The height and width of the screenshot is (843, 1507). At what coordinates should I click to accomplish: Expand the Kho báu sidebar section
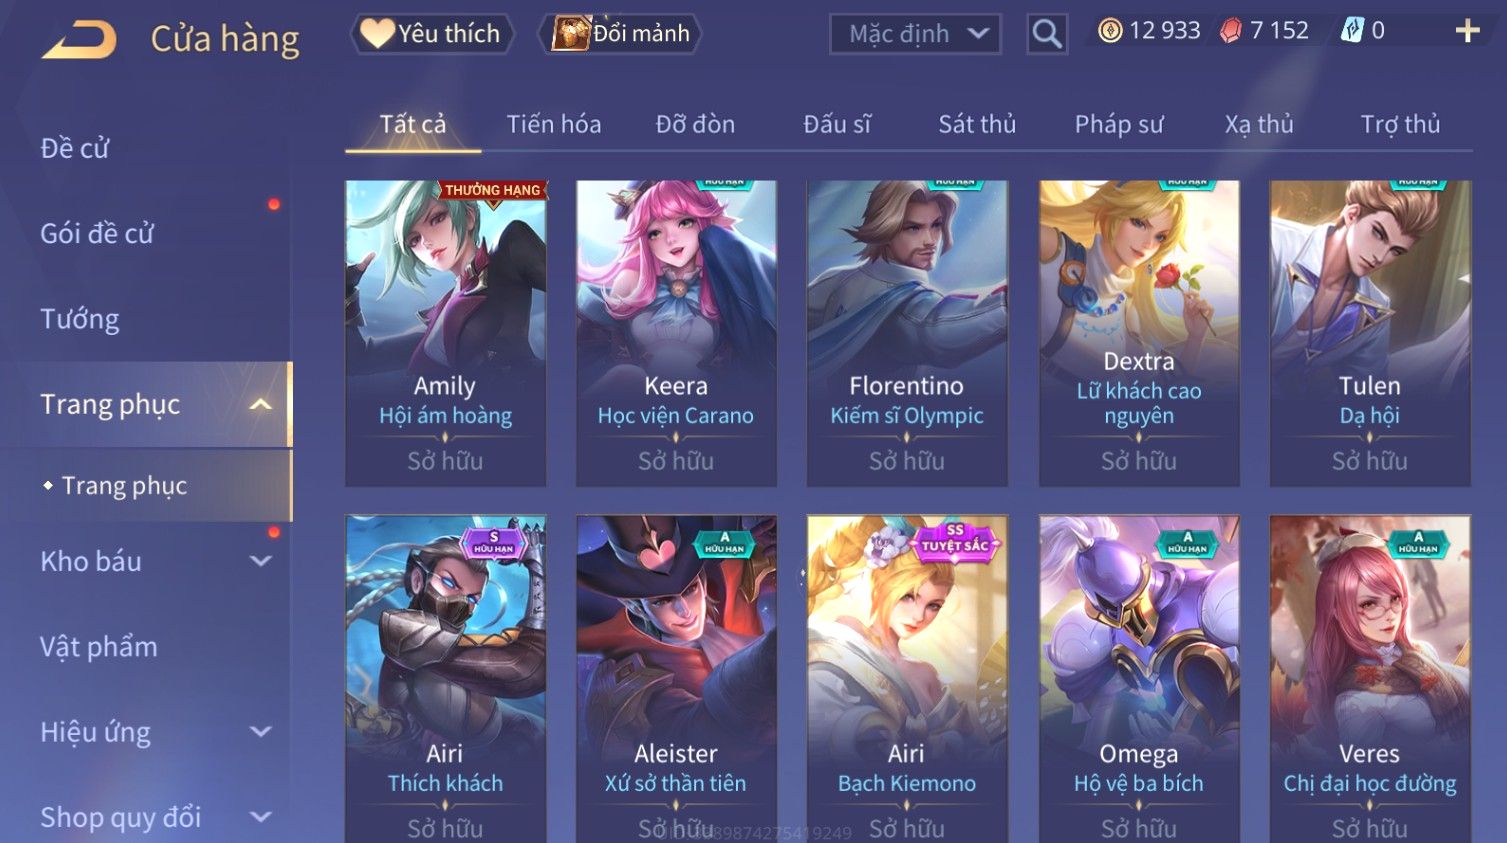[260, 562]
